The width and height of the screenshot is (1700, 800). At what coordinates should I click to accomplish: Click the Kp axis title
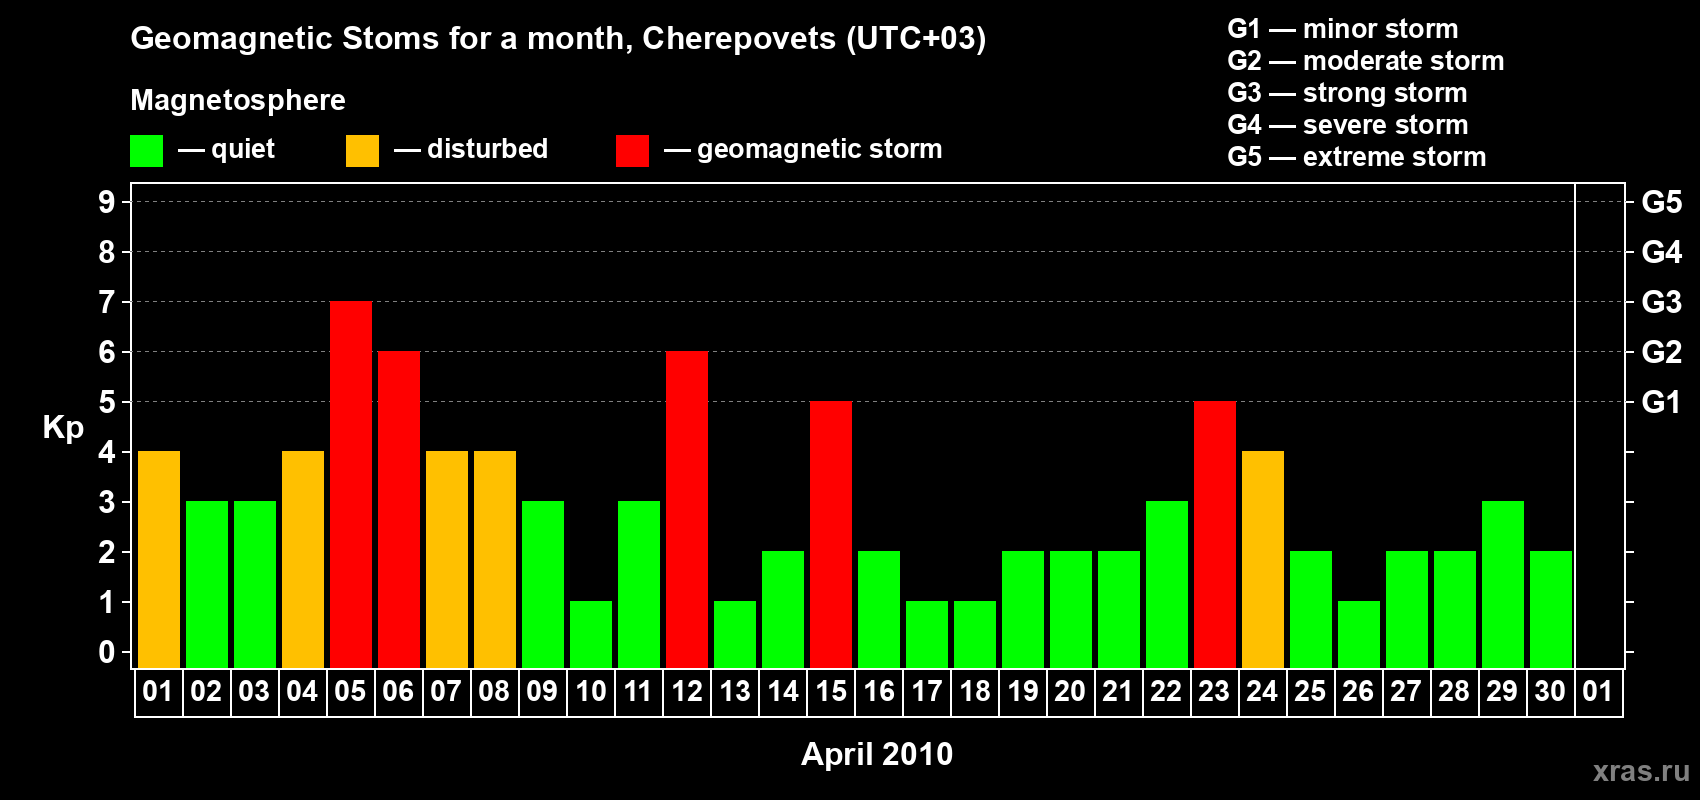tap(63, 428)
